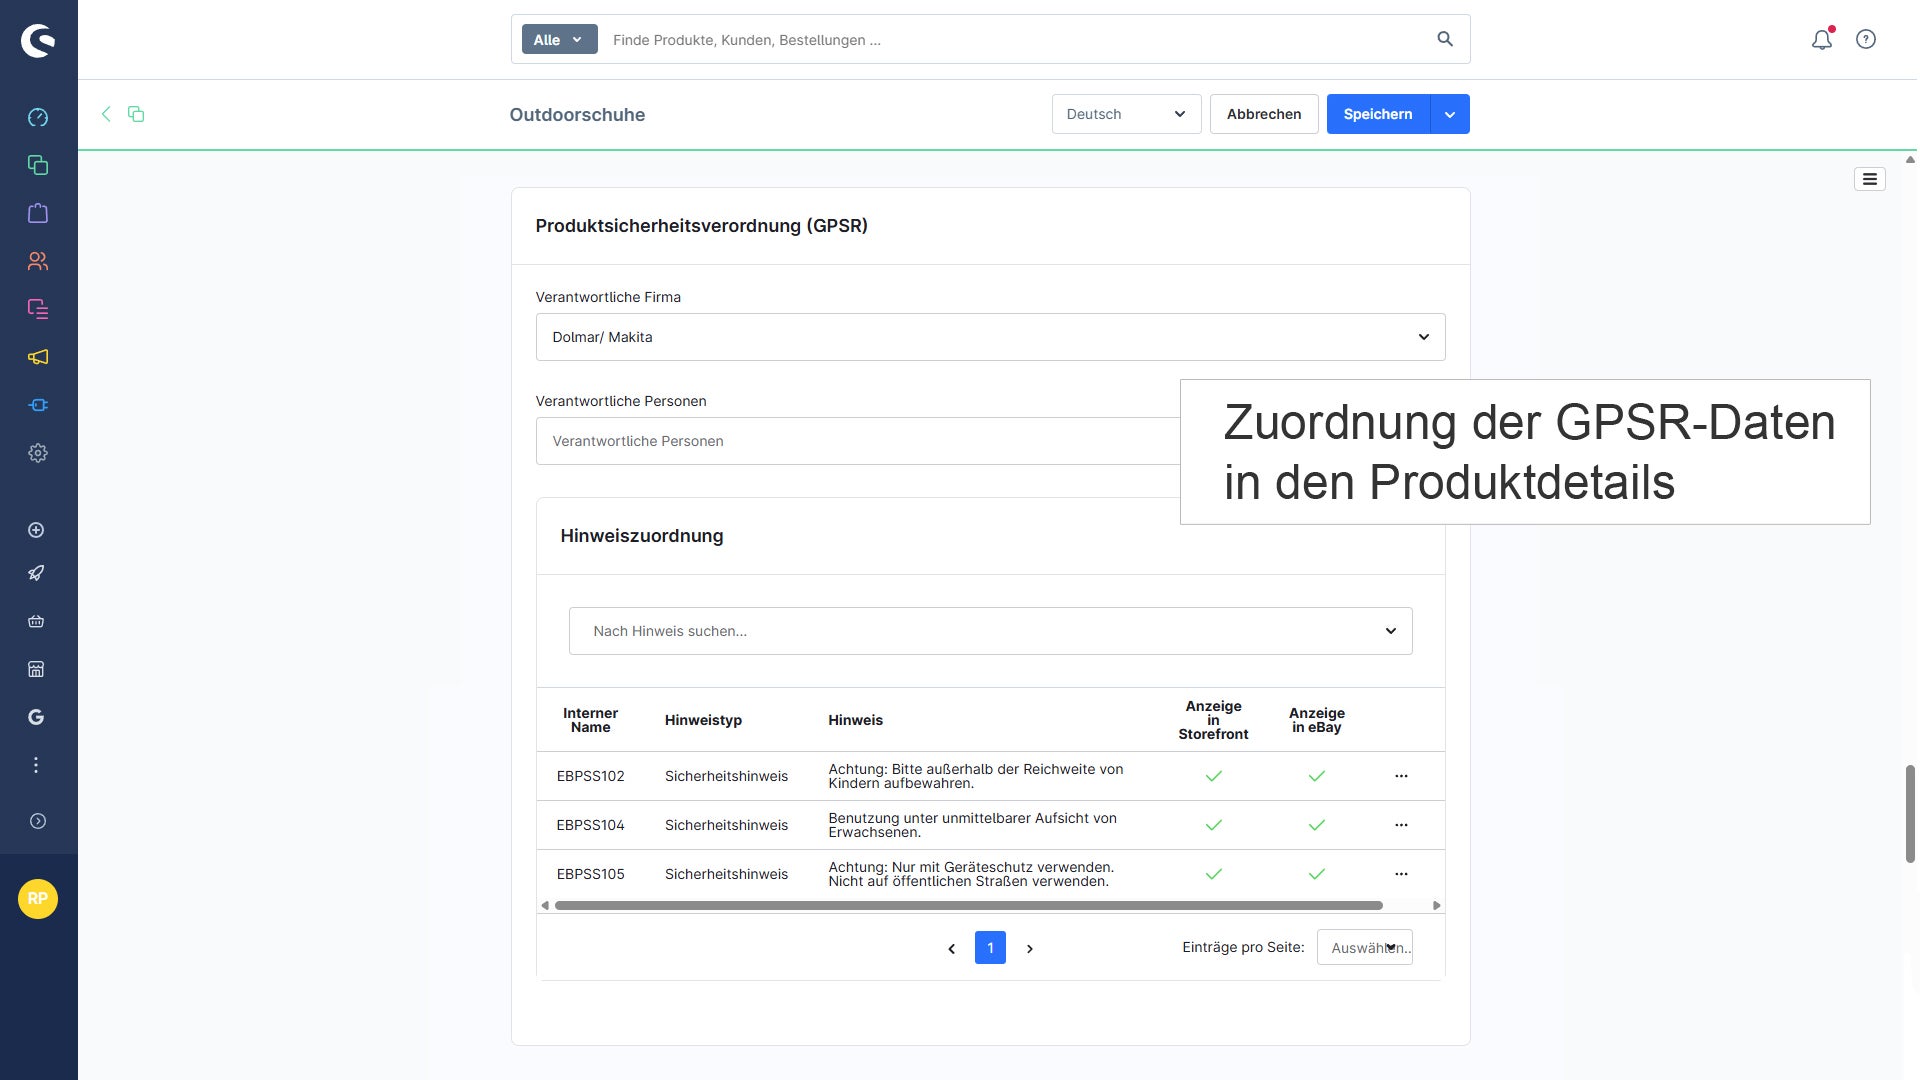Click the vertical page scrollbar thumb
The image size is (1920, 1080).
1910,814
